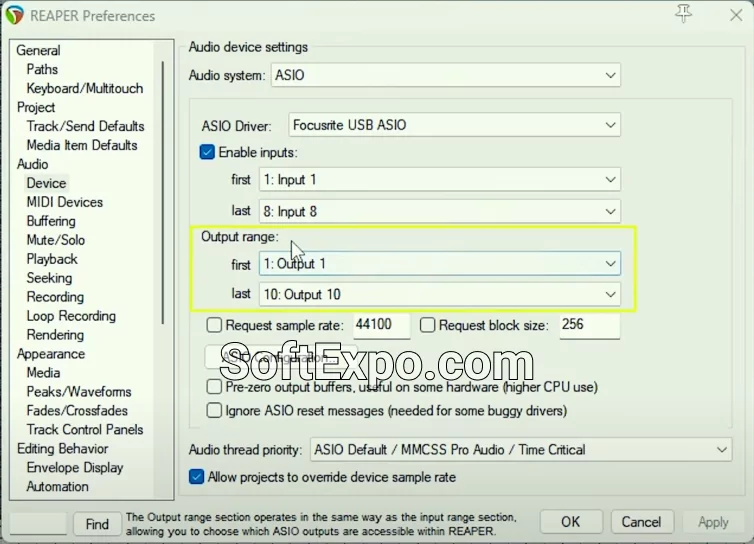Go to Track Control Panels settings
The height and width of the screenshot is (544, 754).
pos(84,429)
